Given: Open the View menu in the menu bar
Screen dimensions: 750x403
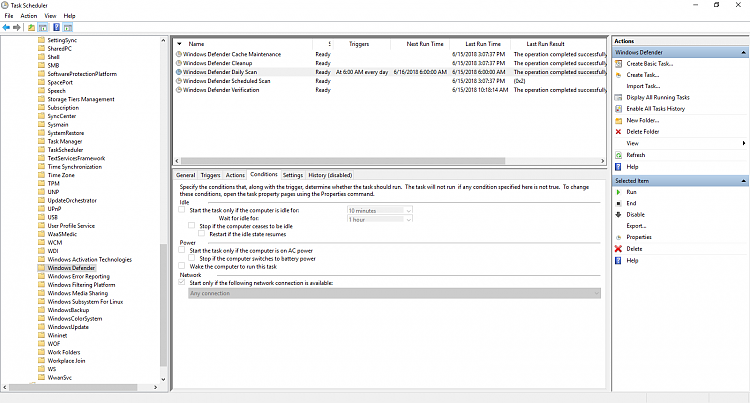Looking at the screenshot, I should (x=50, y=16).
